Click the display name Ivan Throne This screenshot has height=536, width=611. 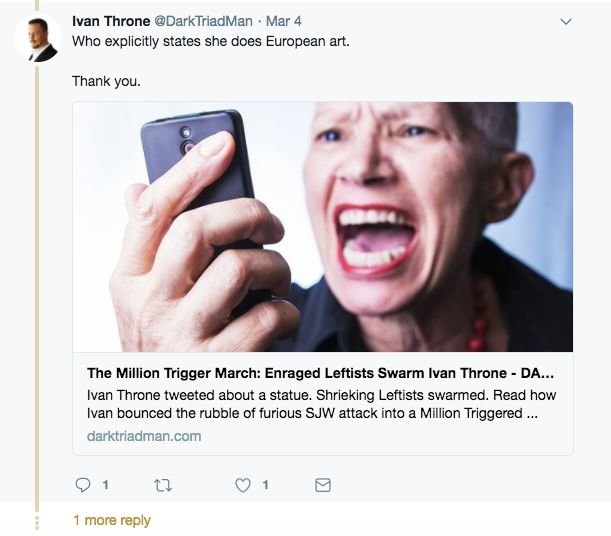click(111, 21)
